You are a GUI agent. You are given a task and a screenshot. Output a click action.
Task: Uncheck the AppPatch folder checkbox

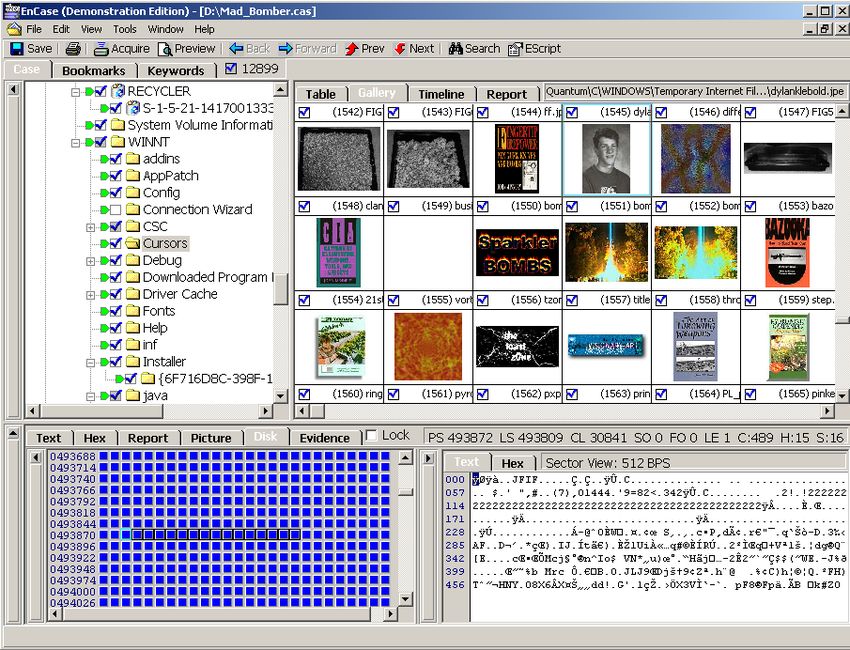coord(115,176)
